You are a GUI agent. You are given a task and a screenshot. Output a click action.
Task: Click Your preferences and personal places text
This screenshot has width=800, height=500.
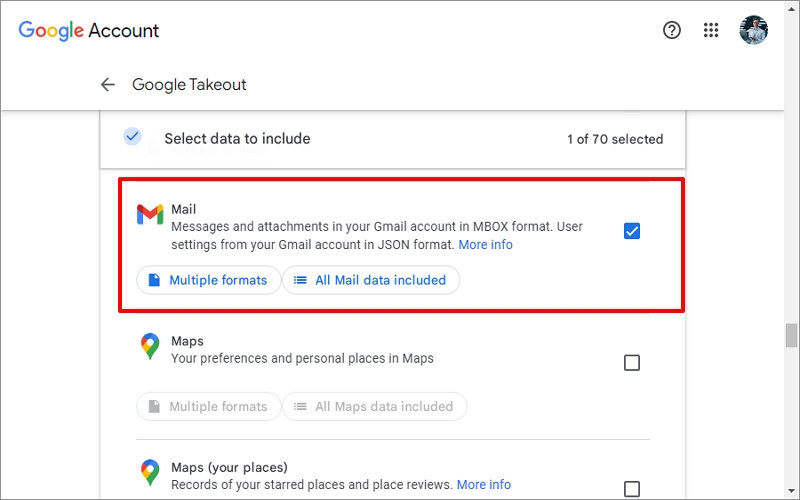302,359
